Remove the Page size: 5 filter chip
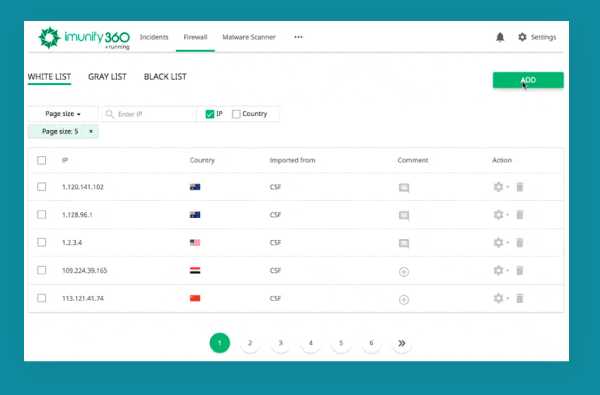Screen dimensions: 600x395 tap(91, 131)
